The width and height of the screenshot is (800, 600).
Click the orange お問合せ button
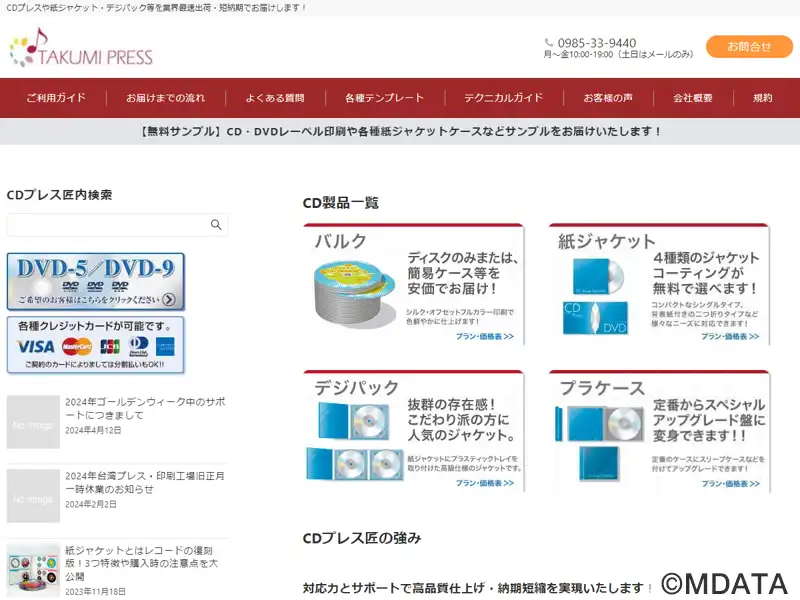(749, 46)
